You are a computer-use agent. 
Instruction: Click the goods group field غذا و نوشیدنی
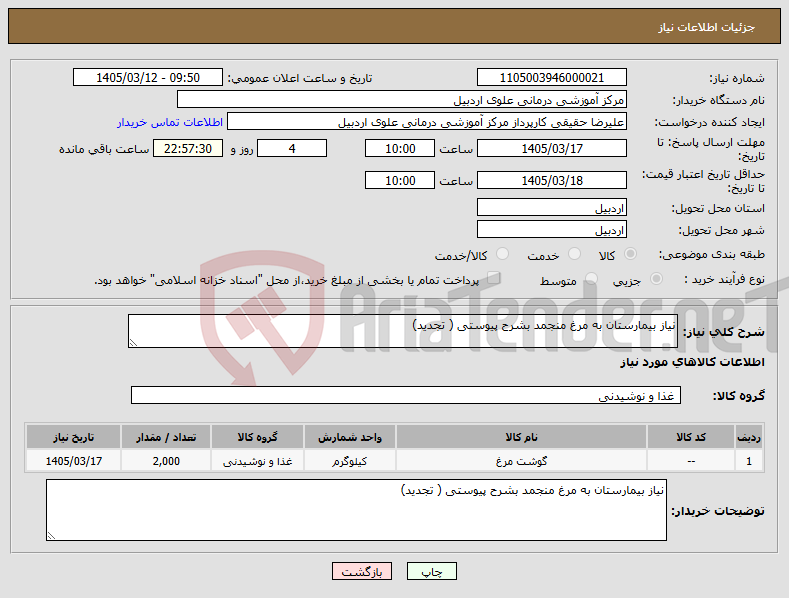pyautogui.click(x=406, y=395)
